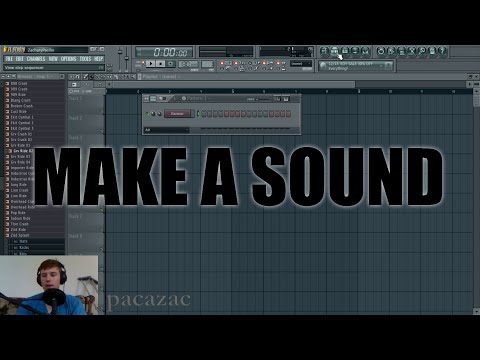Click the song time display
This screenshot has height=360, width=480.
(164, 52)
